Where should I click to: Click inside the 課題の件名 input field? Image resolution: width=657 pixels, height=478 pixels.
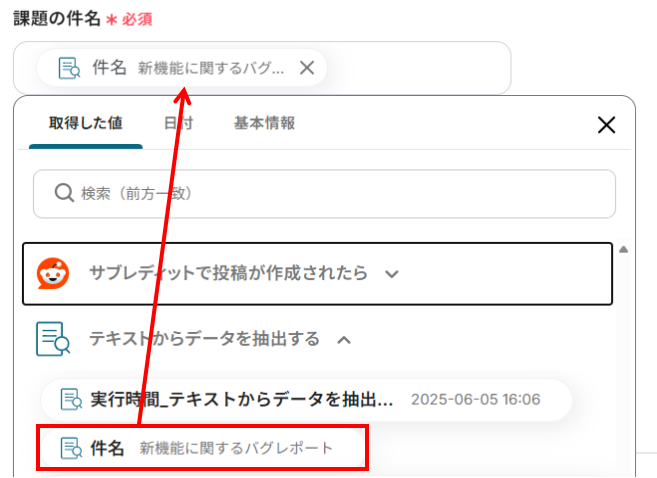point(262,68)
